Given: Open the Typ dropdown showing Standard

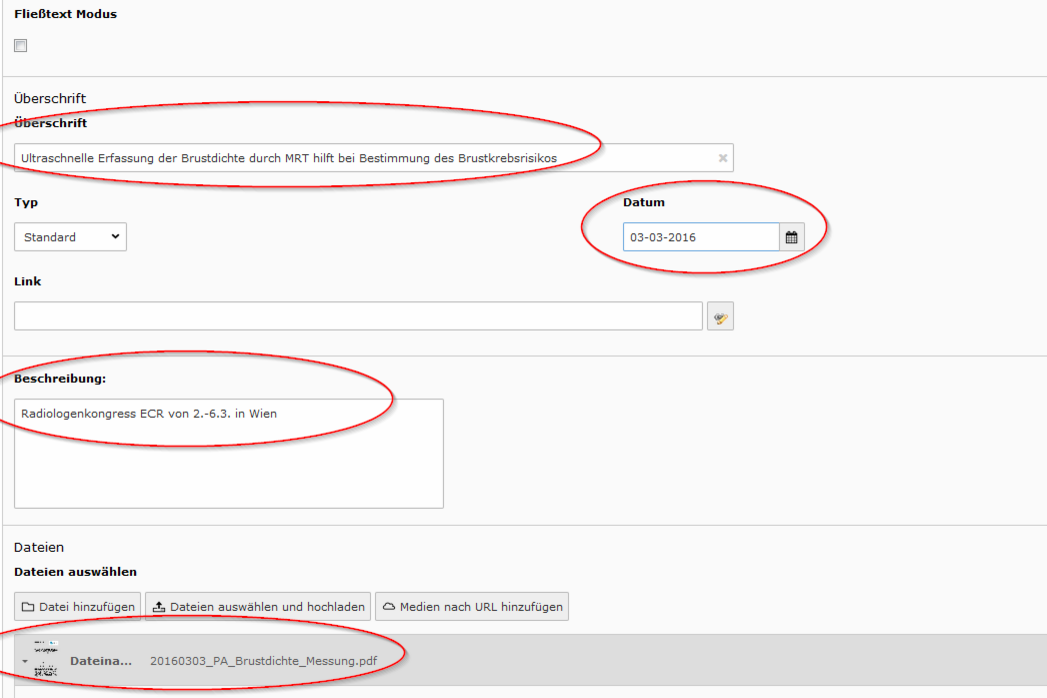Looking at the screenshot, I should 70,237.
